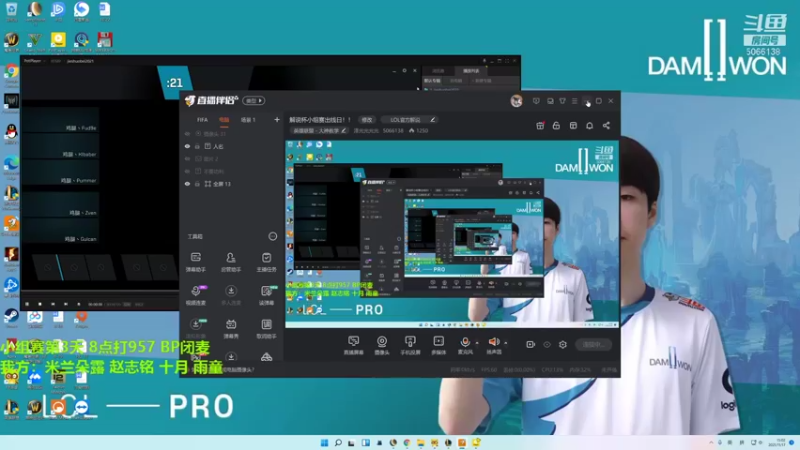Open the skin shirt icon in the title bar
This screenshot has height=450, width=800.
pos(562,101)
